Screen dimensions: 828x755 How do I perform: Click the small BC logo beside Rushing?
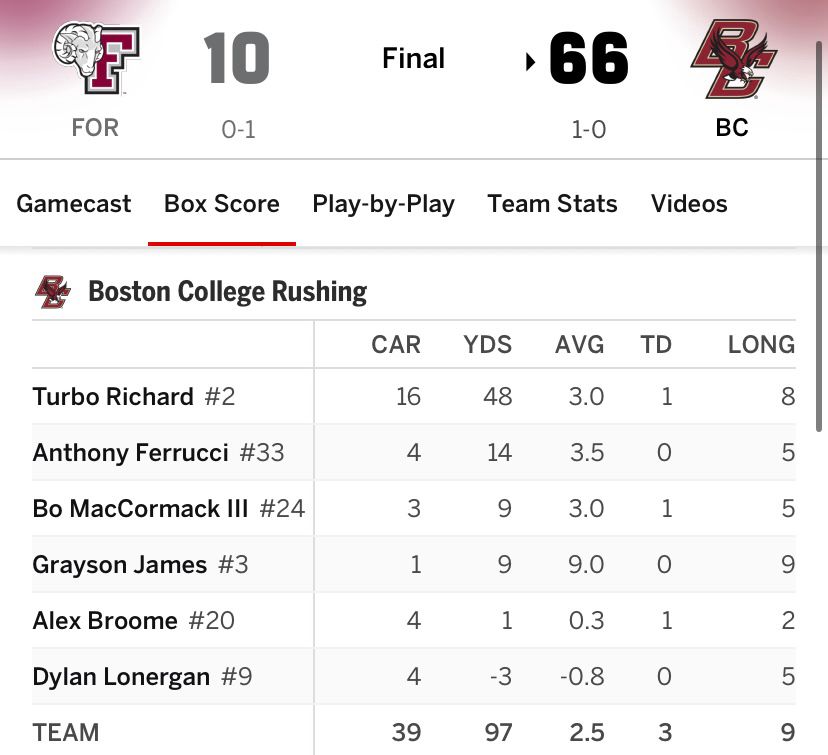pyautogui.click(x=53, y=292)
